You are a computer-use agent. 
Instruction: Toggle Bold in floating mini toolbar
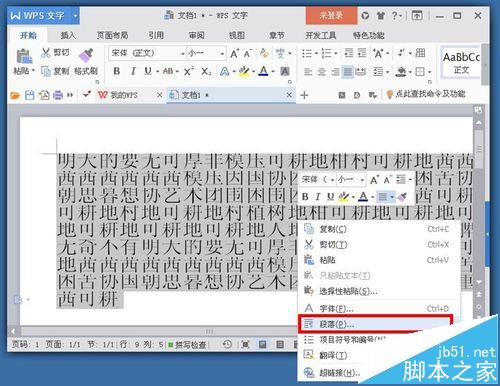(305, 197)
